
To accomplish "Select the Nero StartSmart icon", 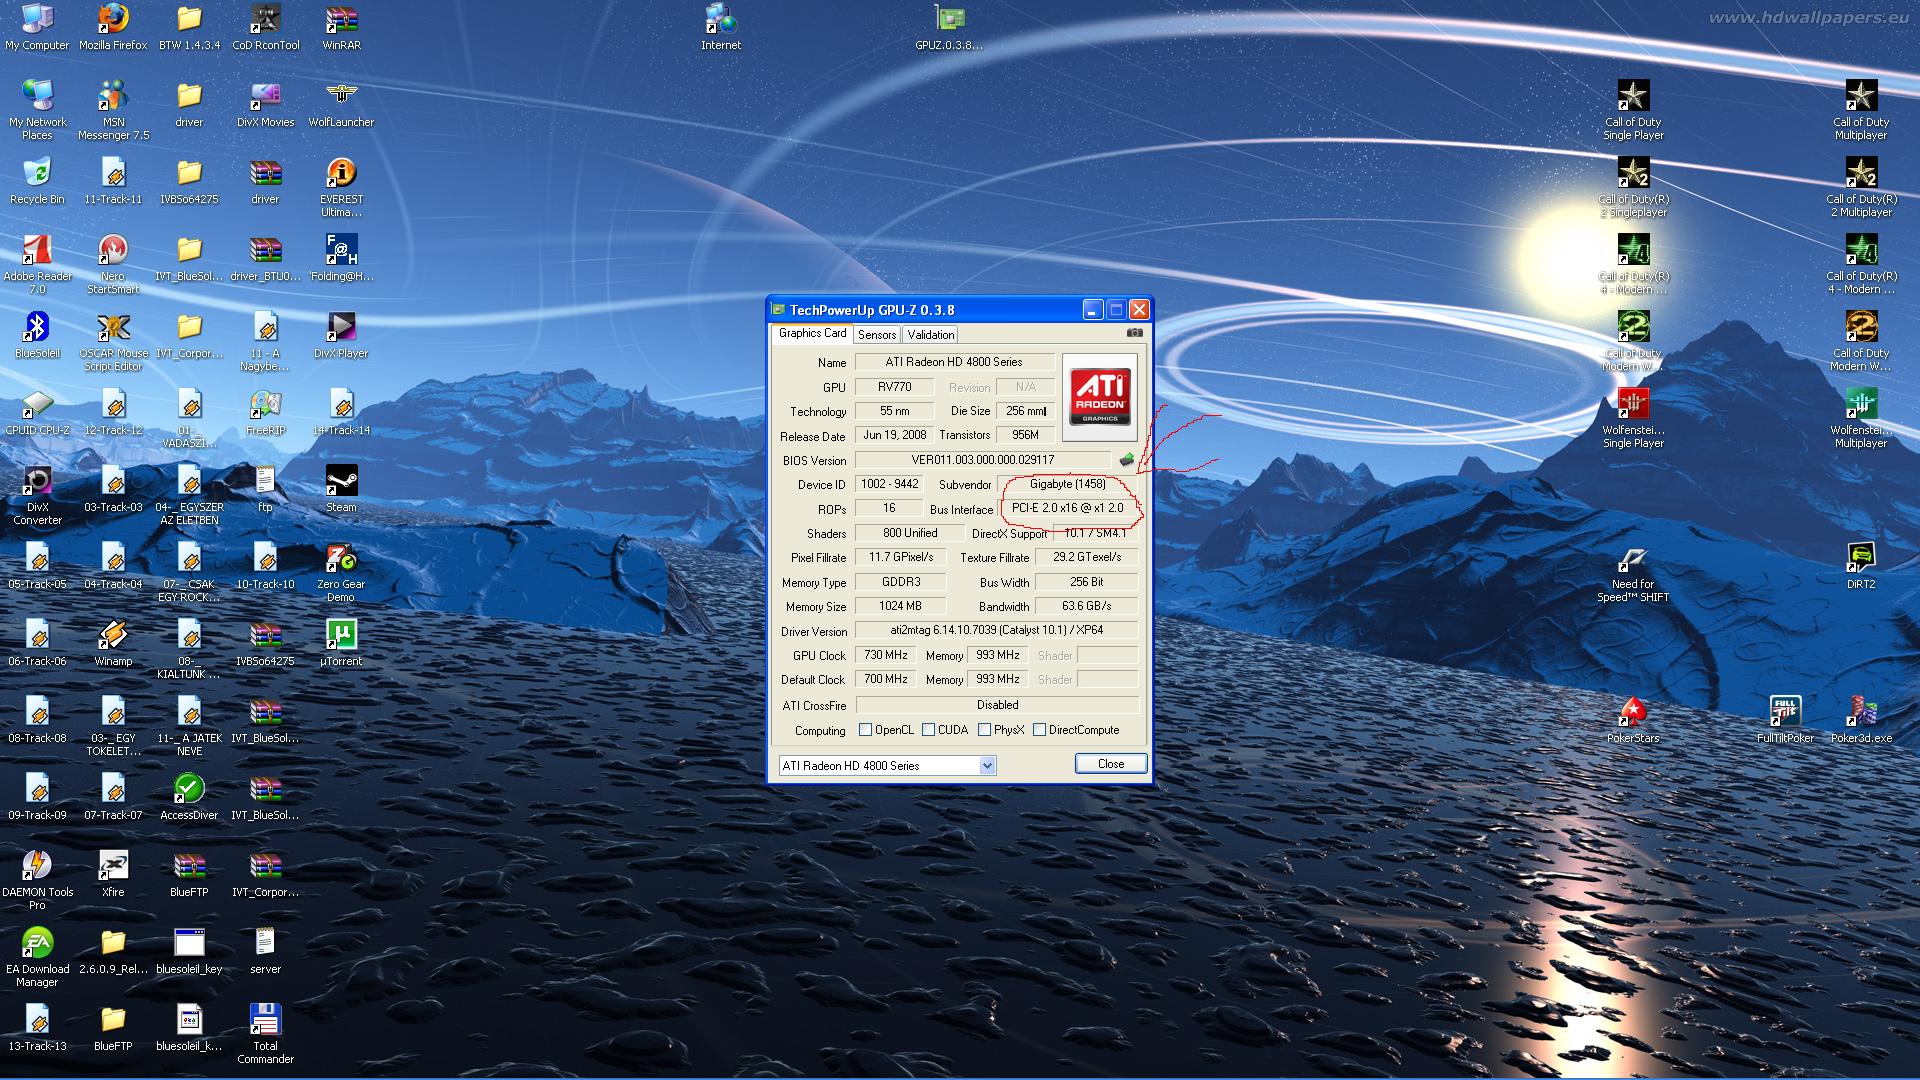I will pos(113,265).
